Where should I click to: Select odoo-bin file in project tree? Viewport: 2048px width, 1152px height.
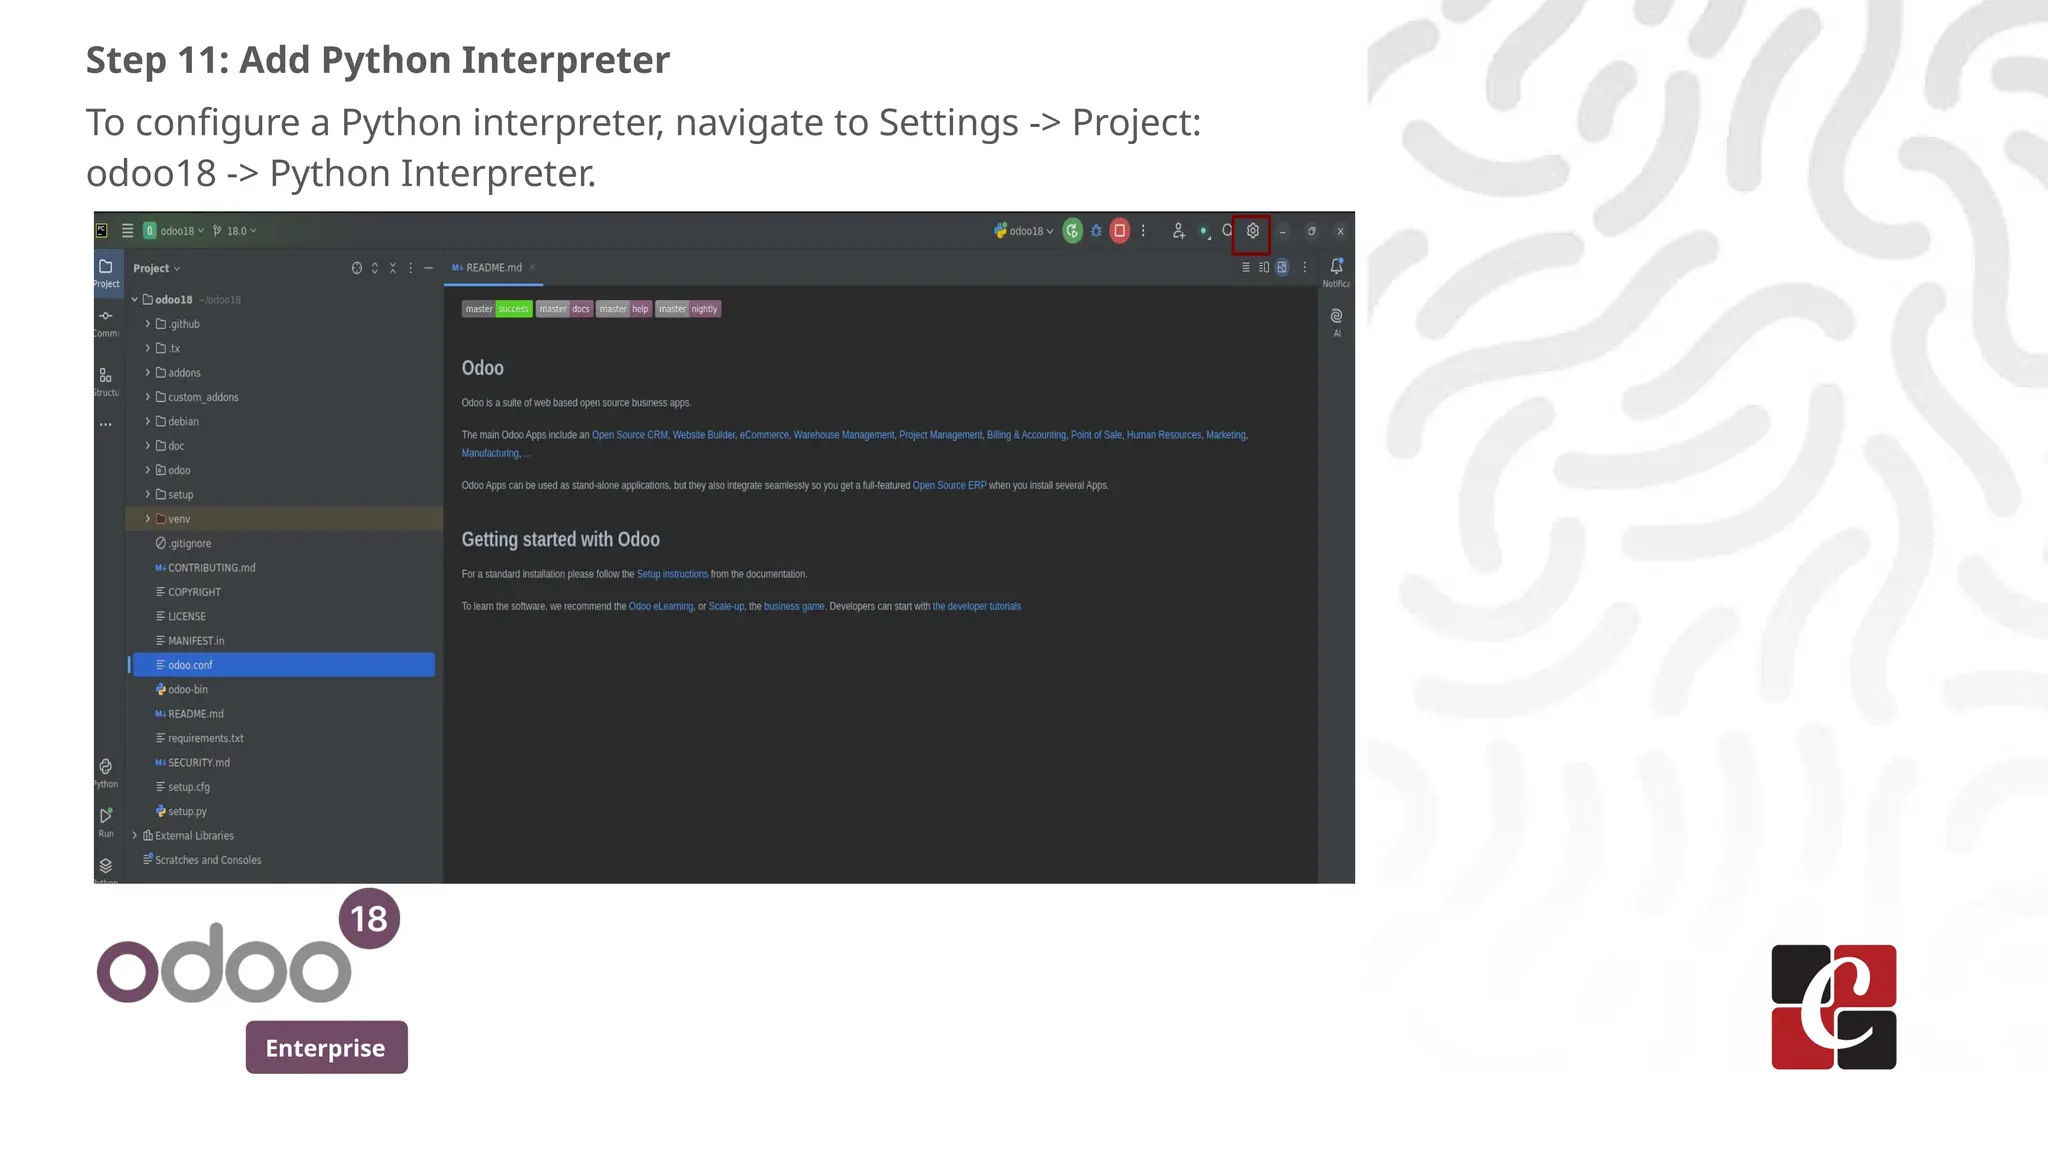pos(188,690)
